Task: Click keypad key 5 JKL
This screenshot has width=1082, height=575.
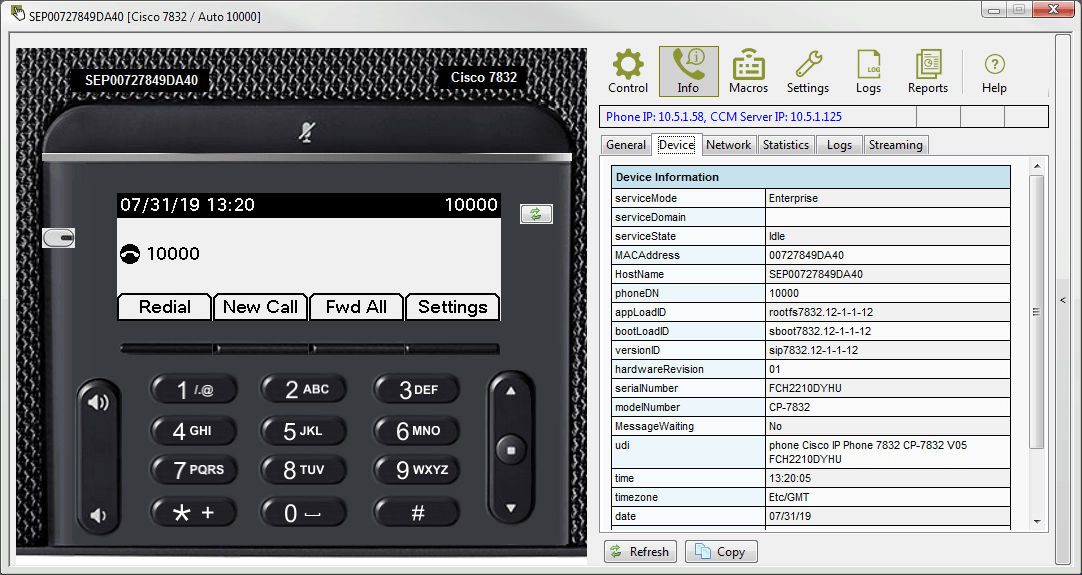Action: coord(304,431)
